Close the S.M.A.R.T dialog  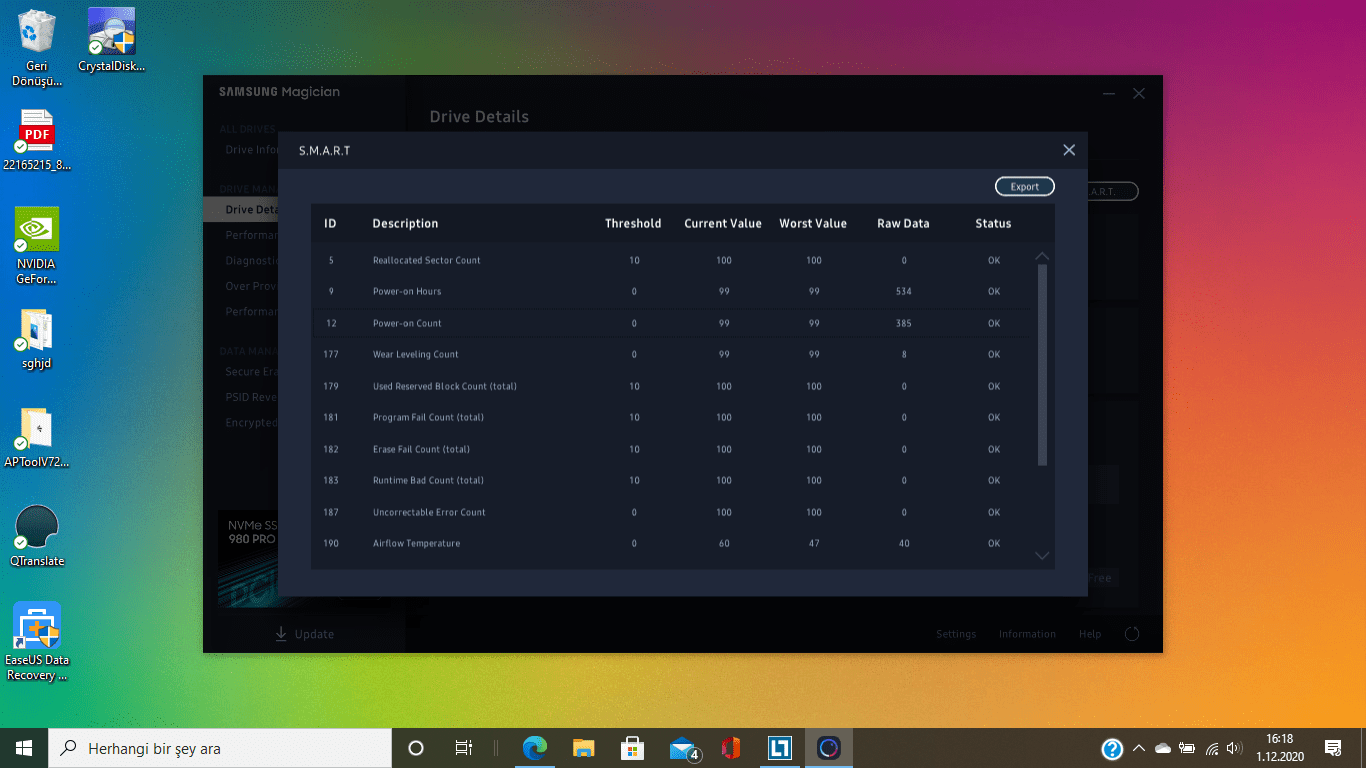coord(1069,150)
